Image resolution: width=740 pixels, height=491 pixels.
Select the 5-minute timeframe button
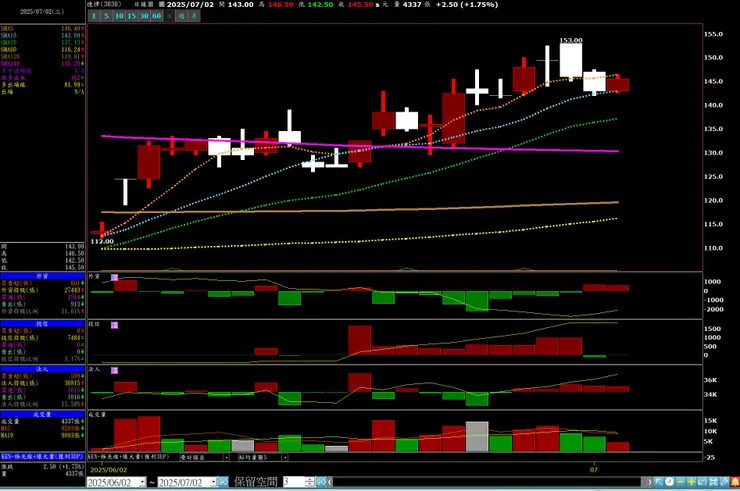click(107, 16)
